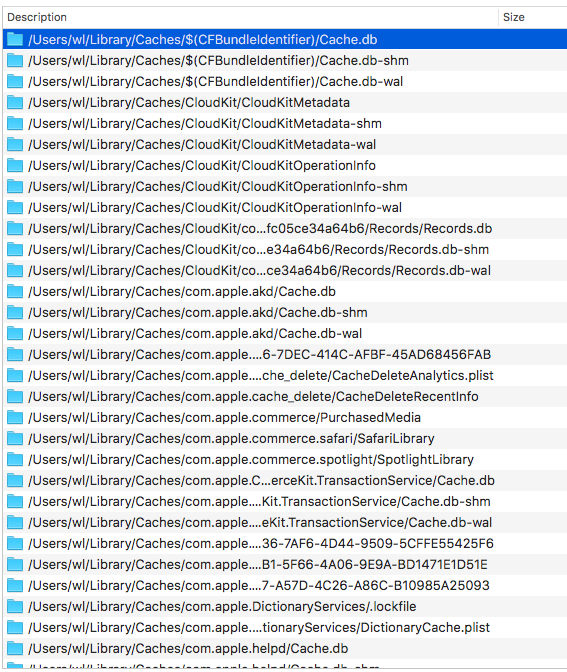Select the CloudKit/CloudKitMetadata-shm path

[205, 124]
